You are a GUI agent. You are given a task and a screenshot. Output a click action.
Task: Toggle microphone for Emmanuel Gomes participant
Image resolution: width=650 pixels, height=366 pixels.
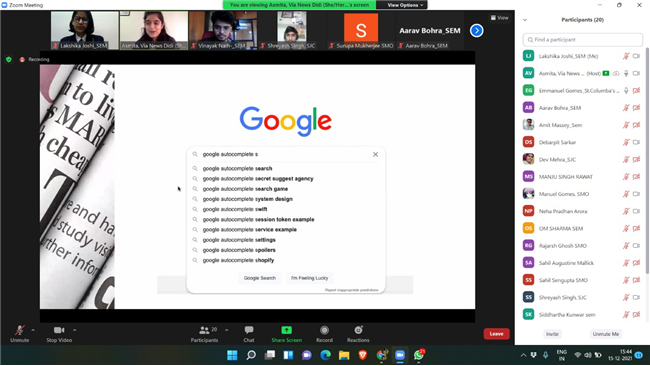click(626, 90)
